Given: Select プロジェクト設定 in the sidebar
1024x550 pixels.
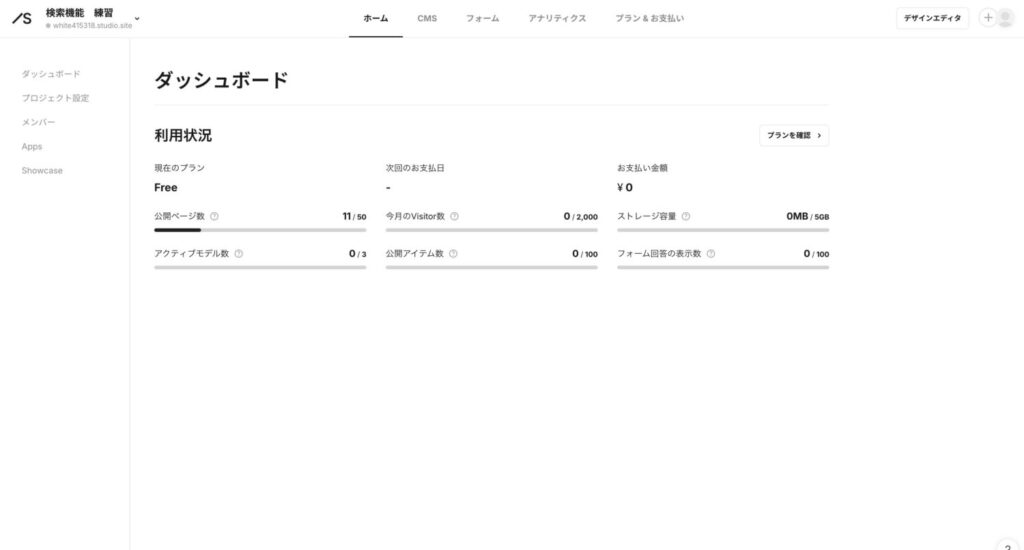Looking at the screenshot, I should [55, 98].
